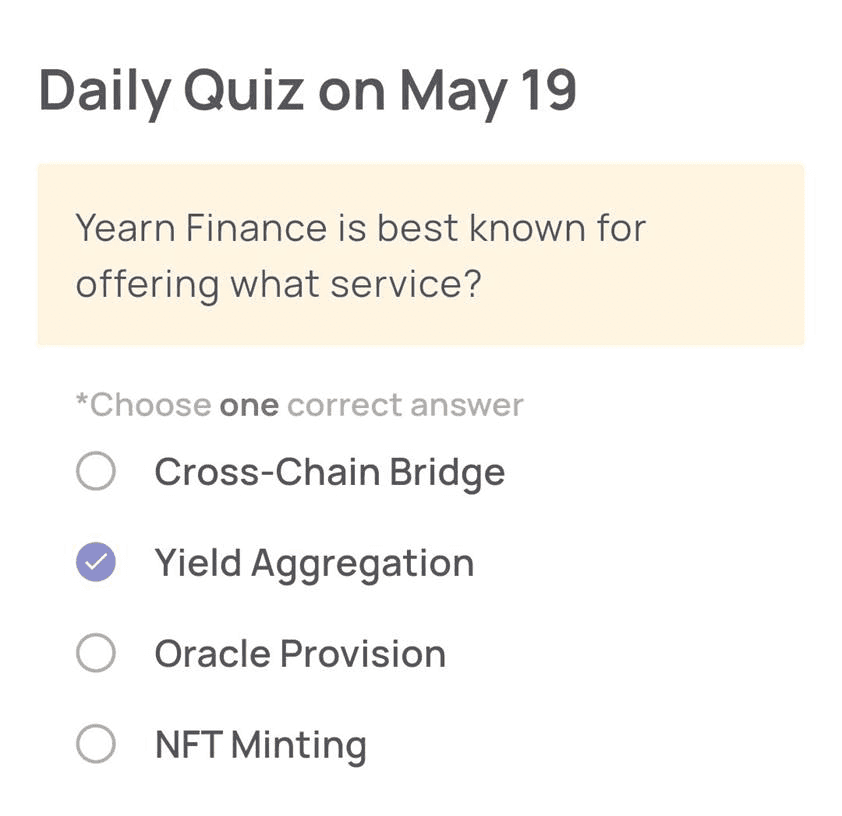Viewport: 842px width, 816px height.
Task: Click the "Yield Aggregation" answer label
Action: (314, 564)
